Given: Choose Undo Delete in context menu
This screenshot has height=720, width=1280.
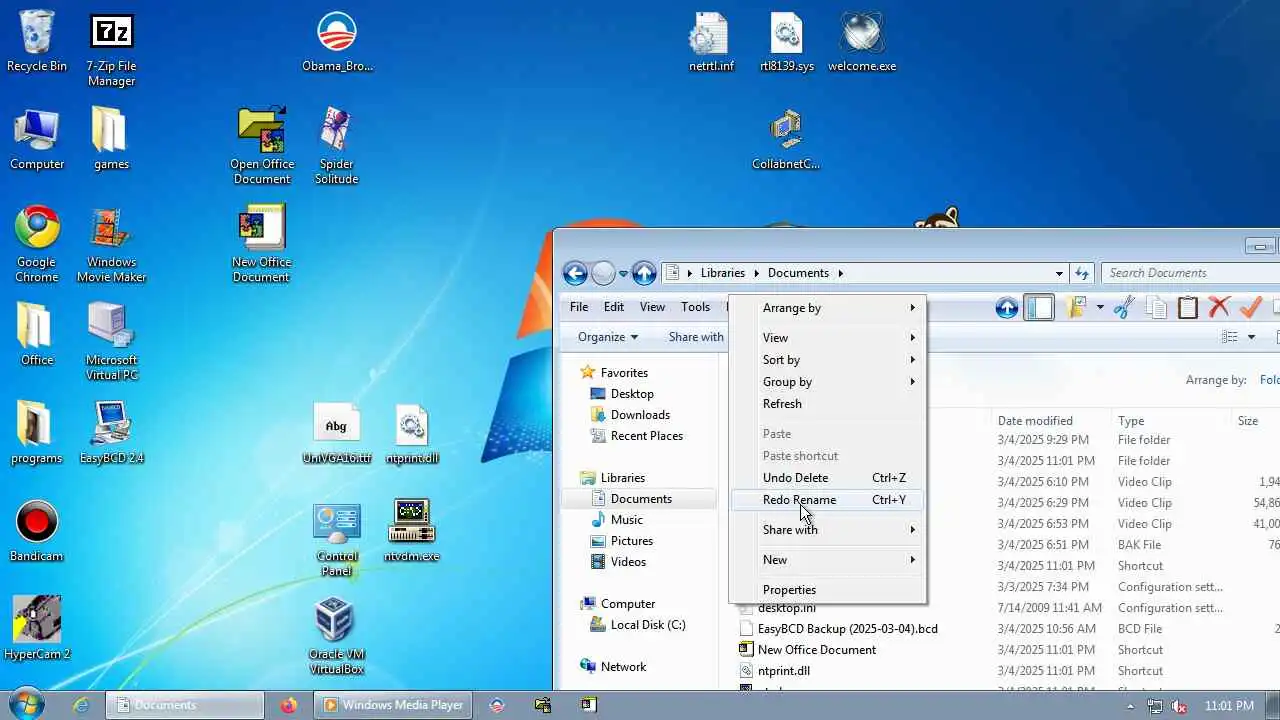Looking at the screenshot, I should pyautogui.click(x=828, y=478).
